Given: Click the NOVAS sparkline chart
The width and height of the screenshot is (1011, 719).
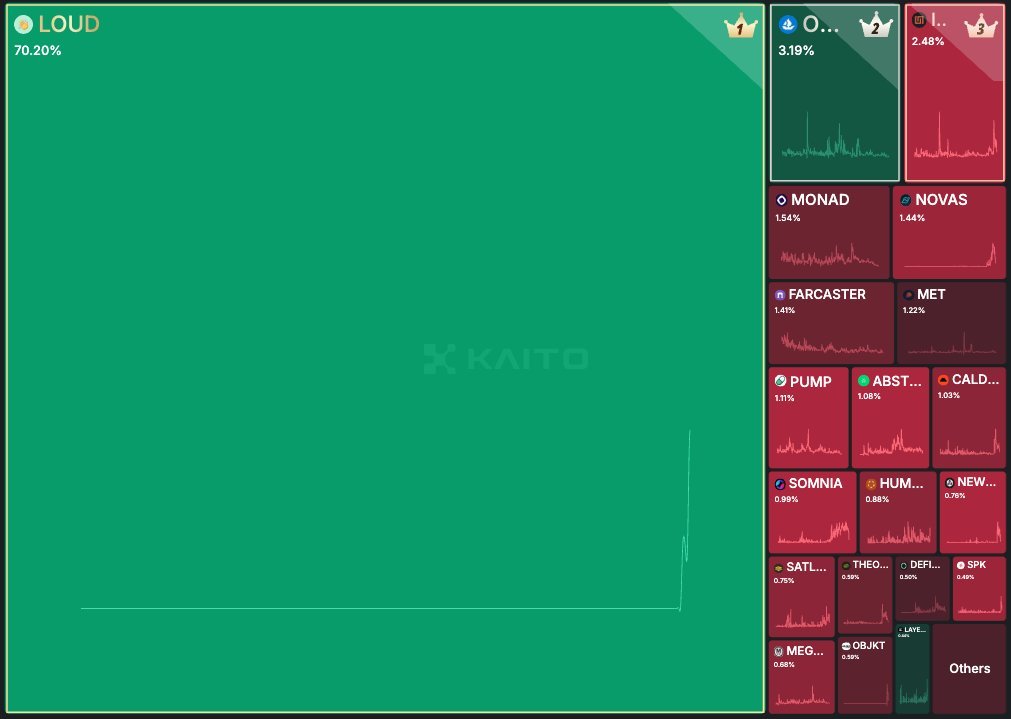Looking at the screenshot, I should pos(950,255).
